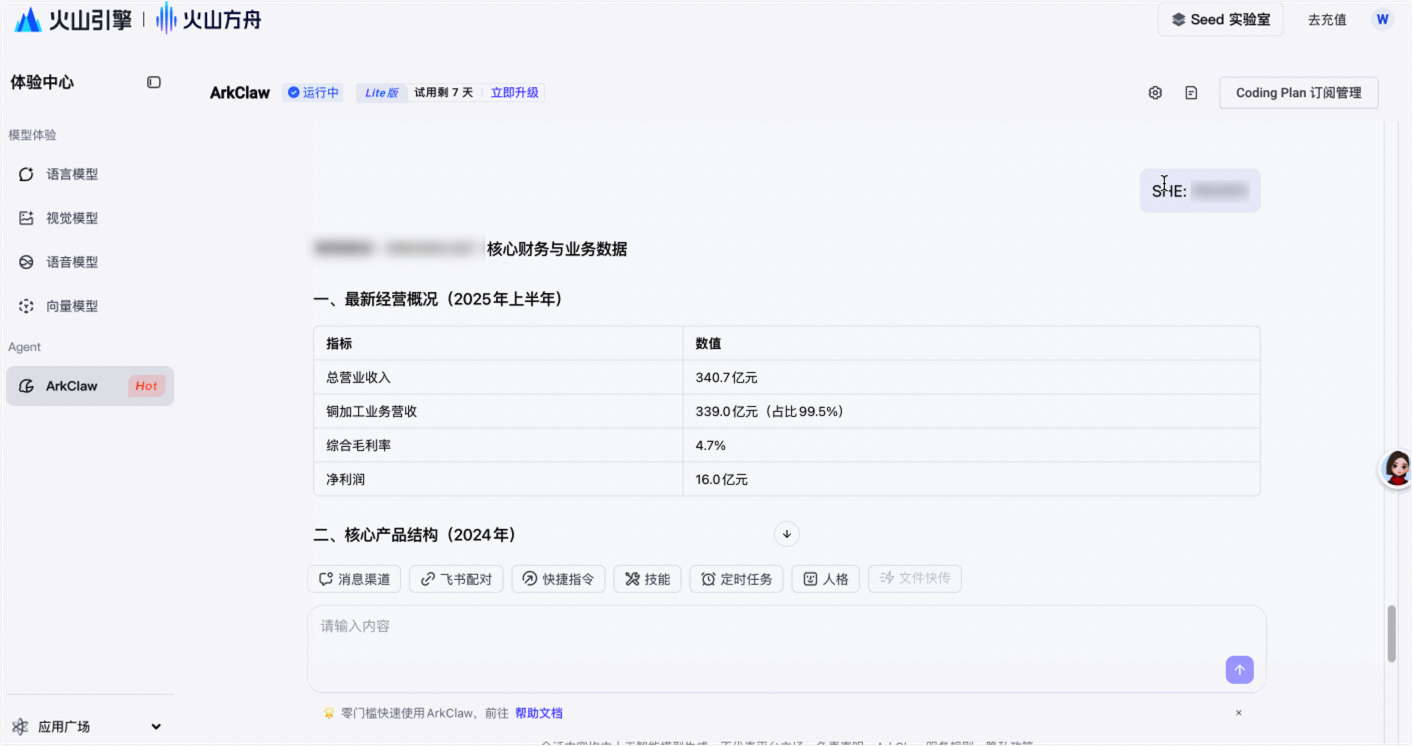Open the settings gear icon

pos(1155,93)
